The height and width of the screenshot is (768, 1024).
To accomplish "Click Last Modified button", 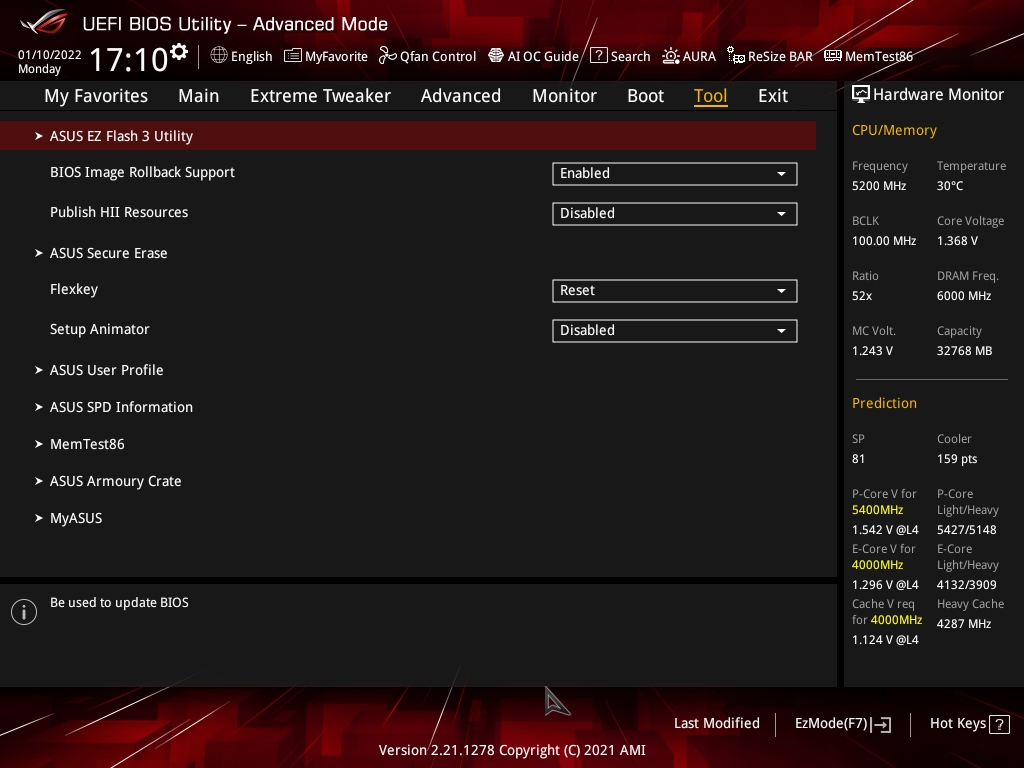I will (716, 724).
